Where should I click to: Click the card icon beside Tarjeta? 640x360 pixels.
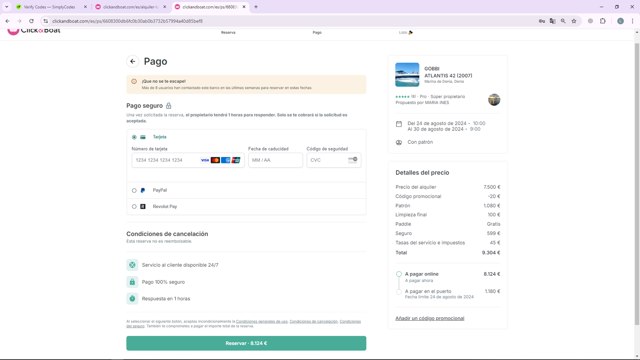pos(143,137)
